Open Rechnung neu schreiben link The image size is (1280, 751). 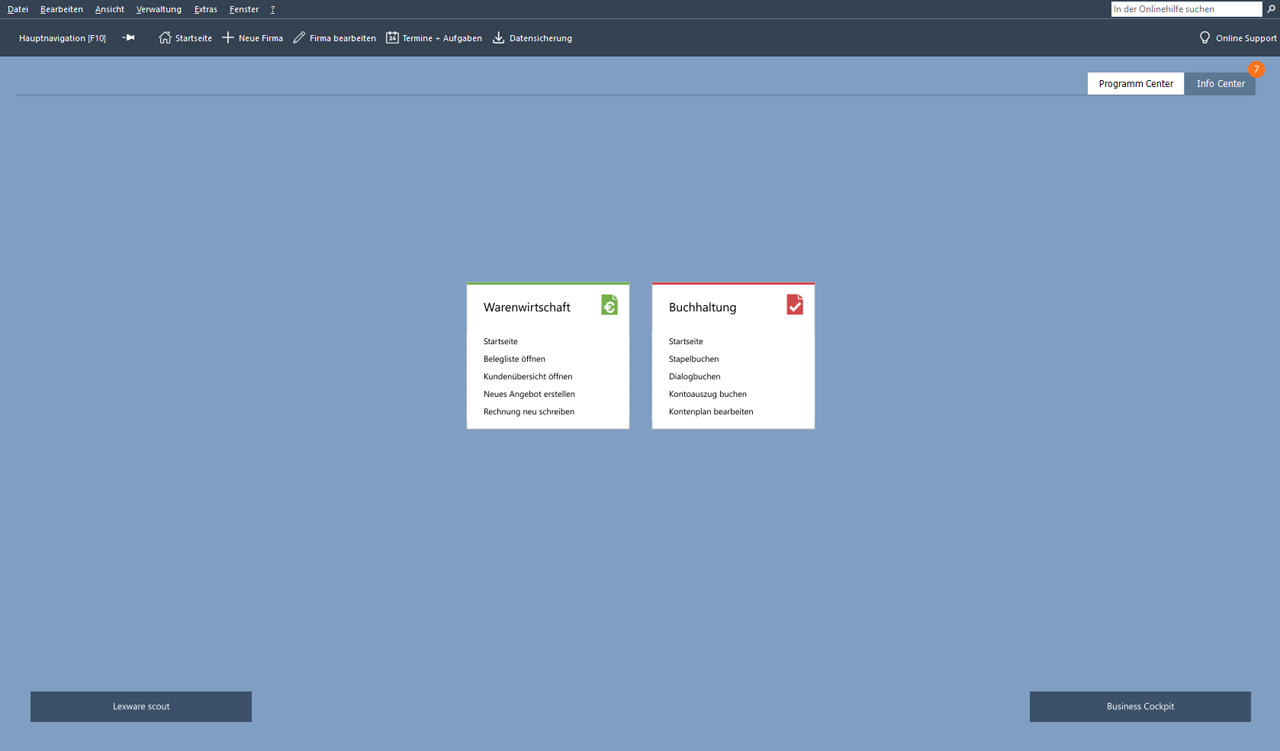pyautogui.click(x=529, y=412)
